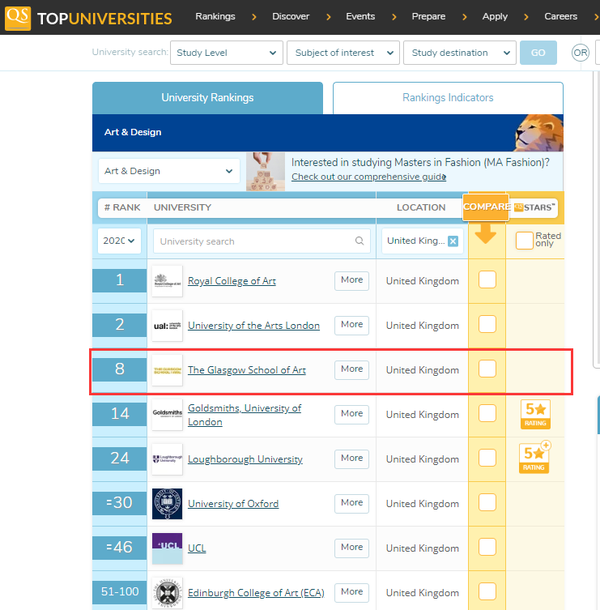Tick compare checkbox for University of Oxford
The image size is (600, 610).
487,502
